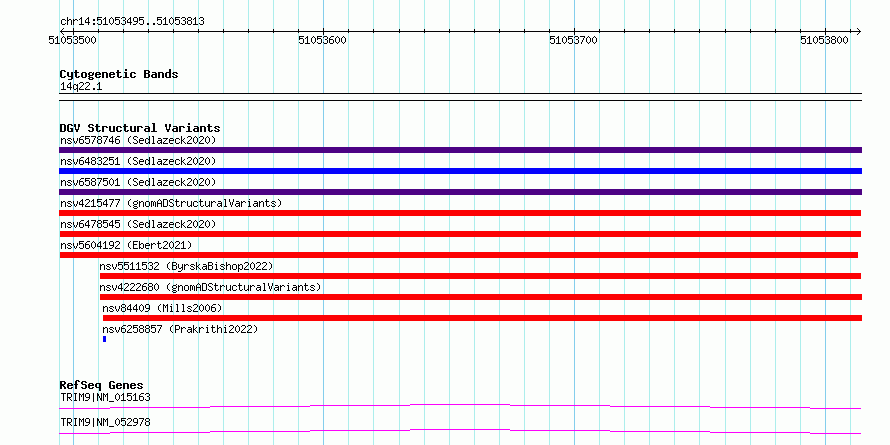Viewport: 890px width, 445px height.
Task: Click the nsv4222680 (gnomADStructuralVariants) label
Action: click(210, 287)
